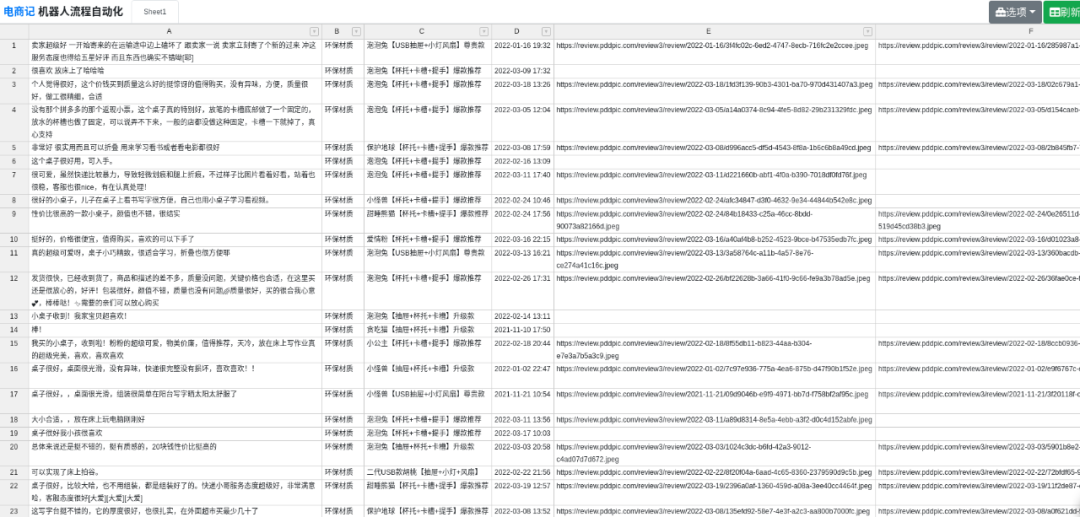Screen dimensions: 1080x517
Task: Select the cell with date 2022-02-16 13:09
Action: pyautogui.click(x=522, y=160)
